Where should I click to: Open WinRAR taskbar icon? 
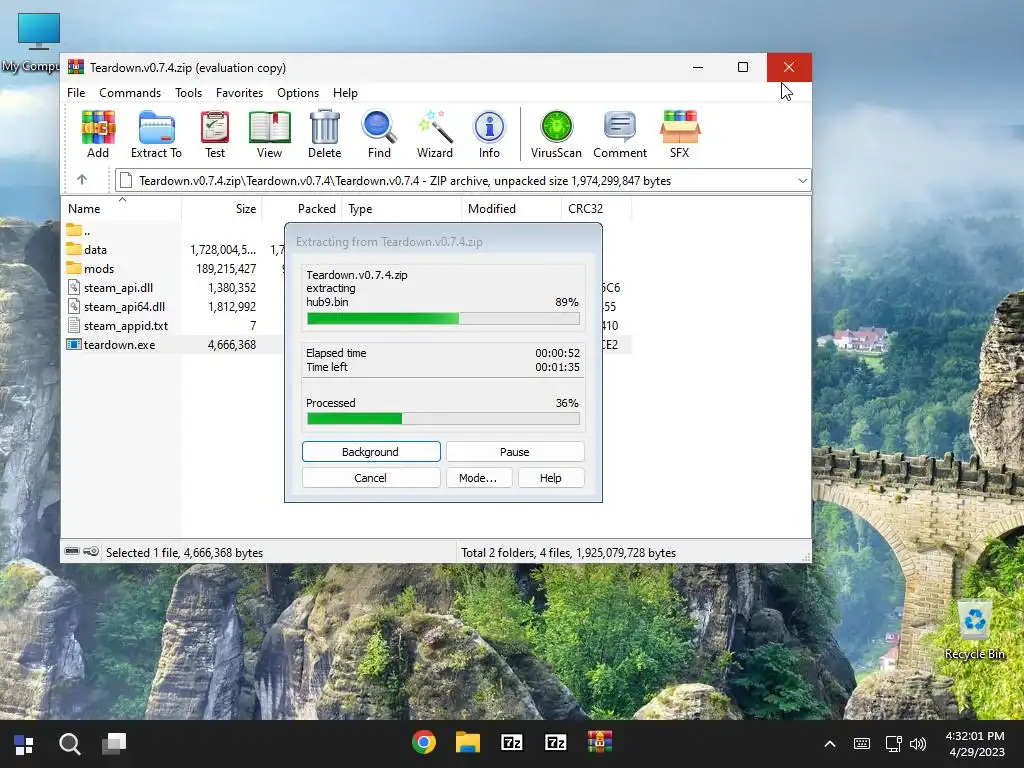pyautogui.click(x=600, y=743)
